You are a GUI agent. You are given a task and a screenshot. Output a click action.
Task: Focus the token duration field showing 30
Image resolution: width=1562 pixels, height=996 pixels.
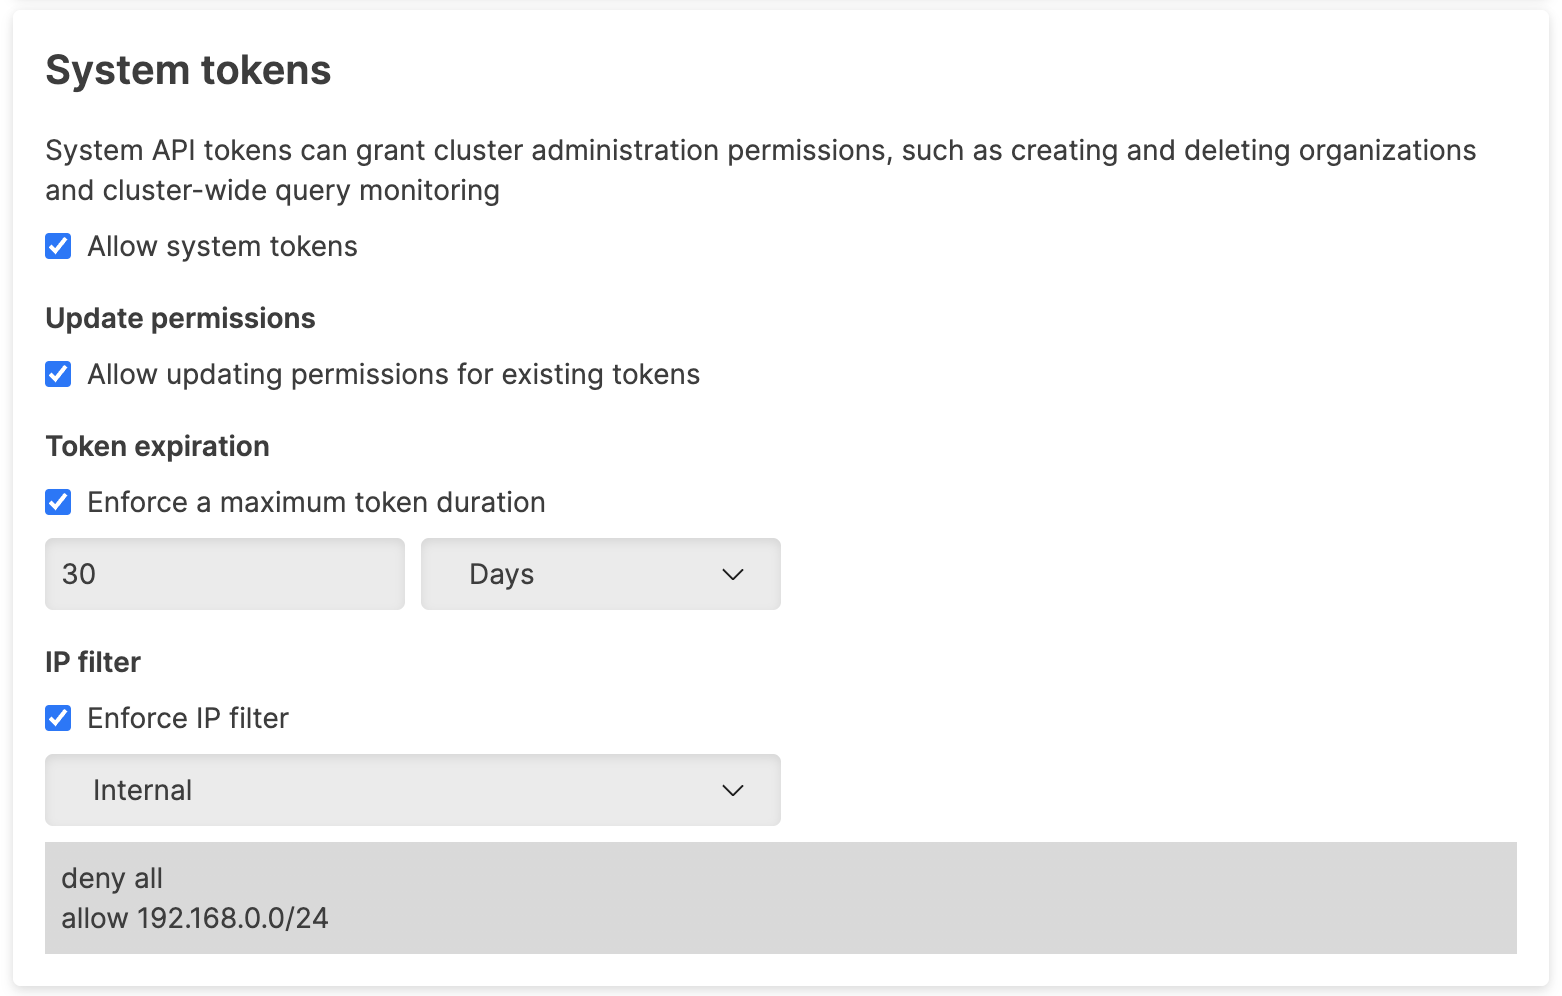click(224, 574)
